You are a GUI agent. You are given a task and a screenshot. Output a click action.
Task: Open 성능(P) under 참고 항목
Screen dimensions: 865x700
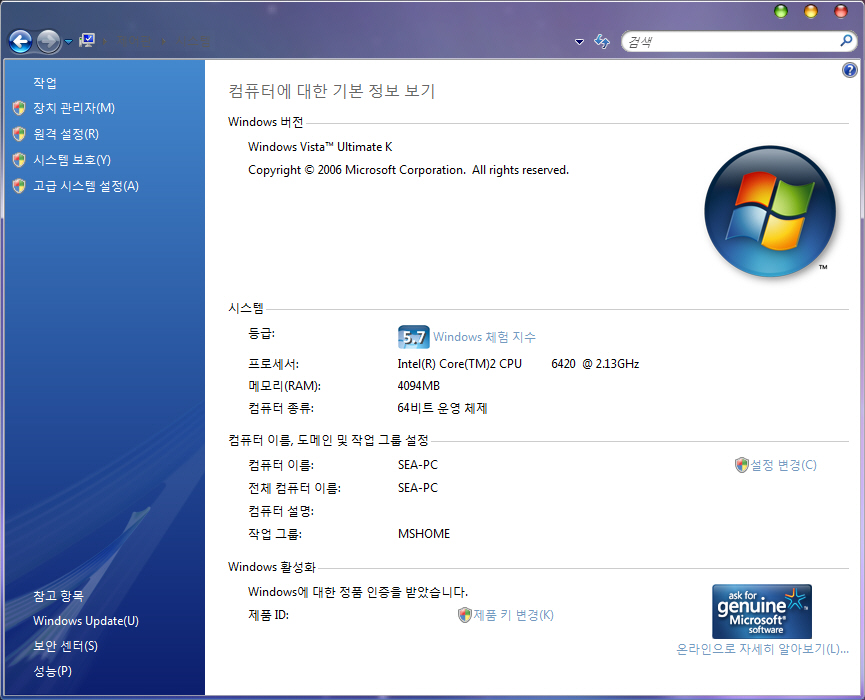(53, 671)
